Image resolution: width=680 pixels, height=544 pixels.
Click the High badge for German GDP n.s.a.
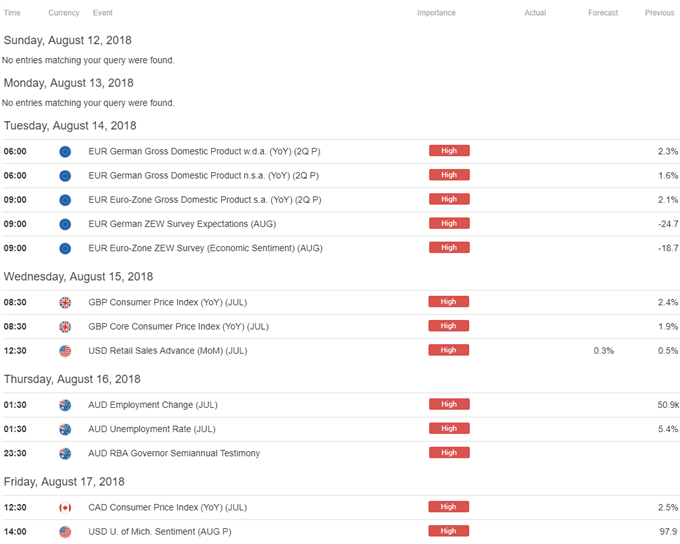[449, 175]
